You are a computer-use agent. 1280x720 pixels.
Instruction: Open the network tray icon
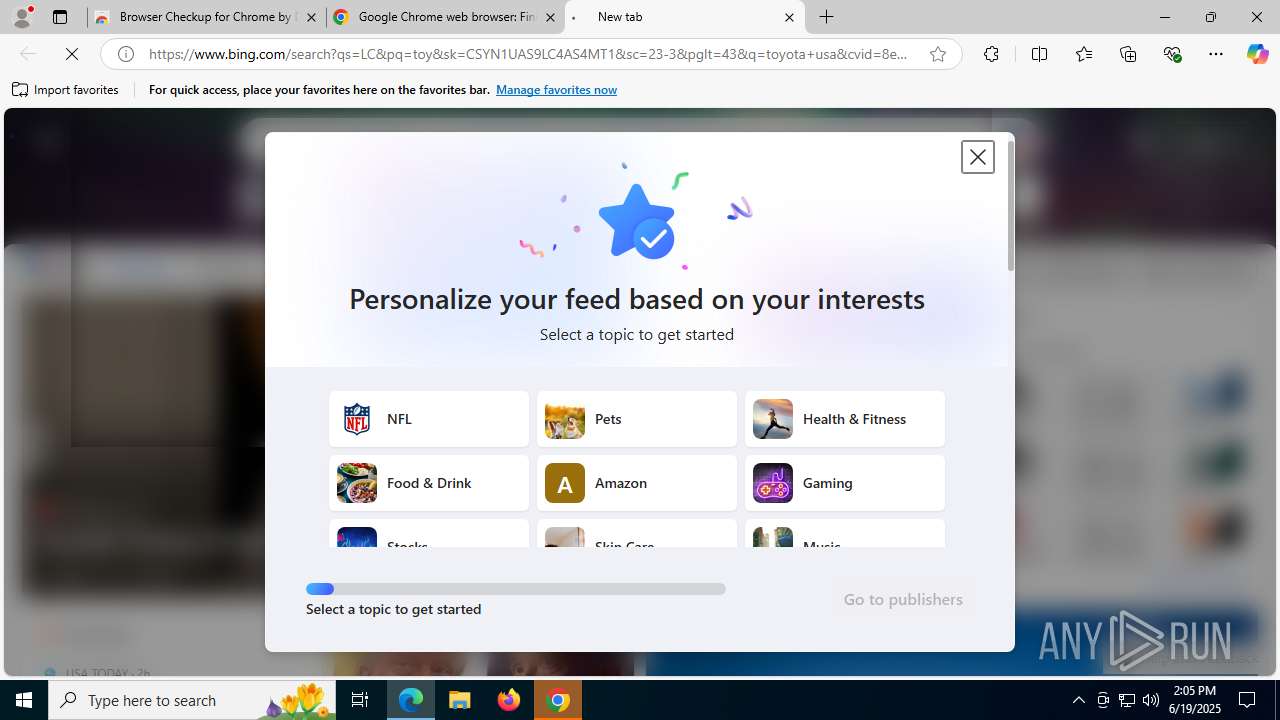click(x=1127, y=700)
